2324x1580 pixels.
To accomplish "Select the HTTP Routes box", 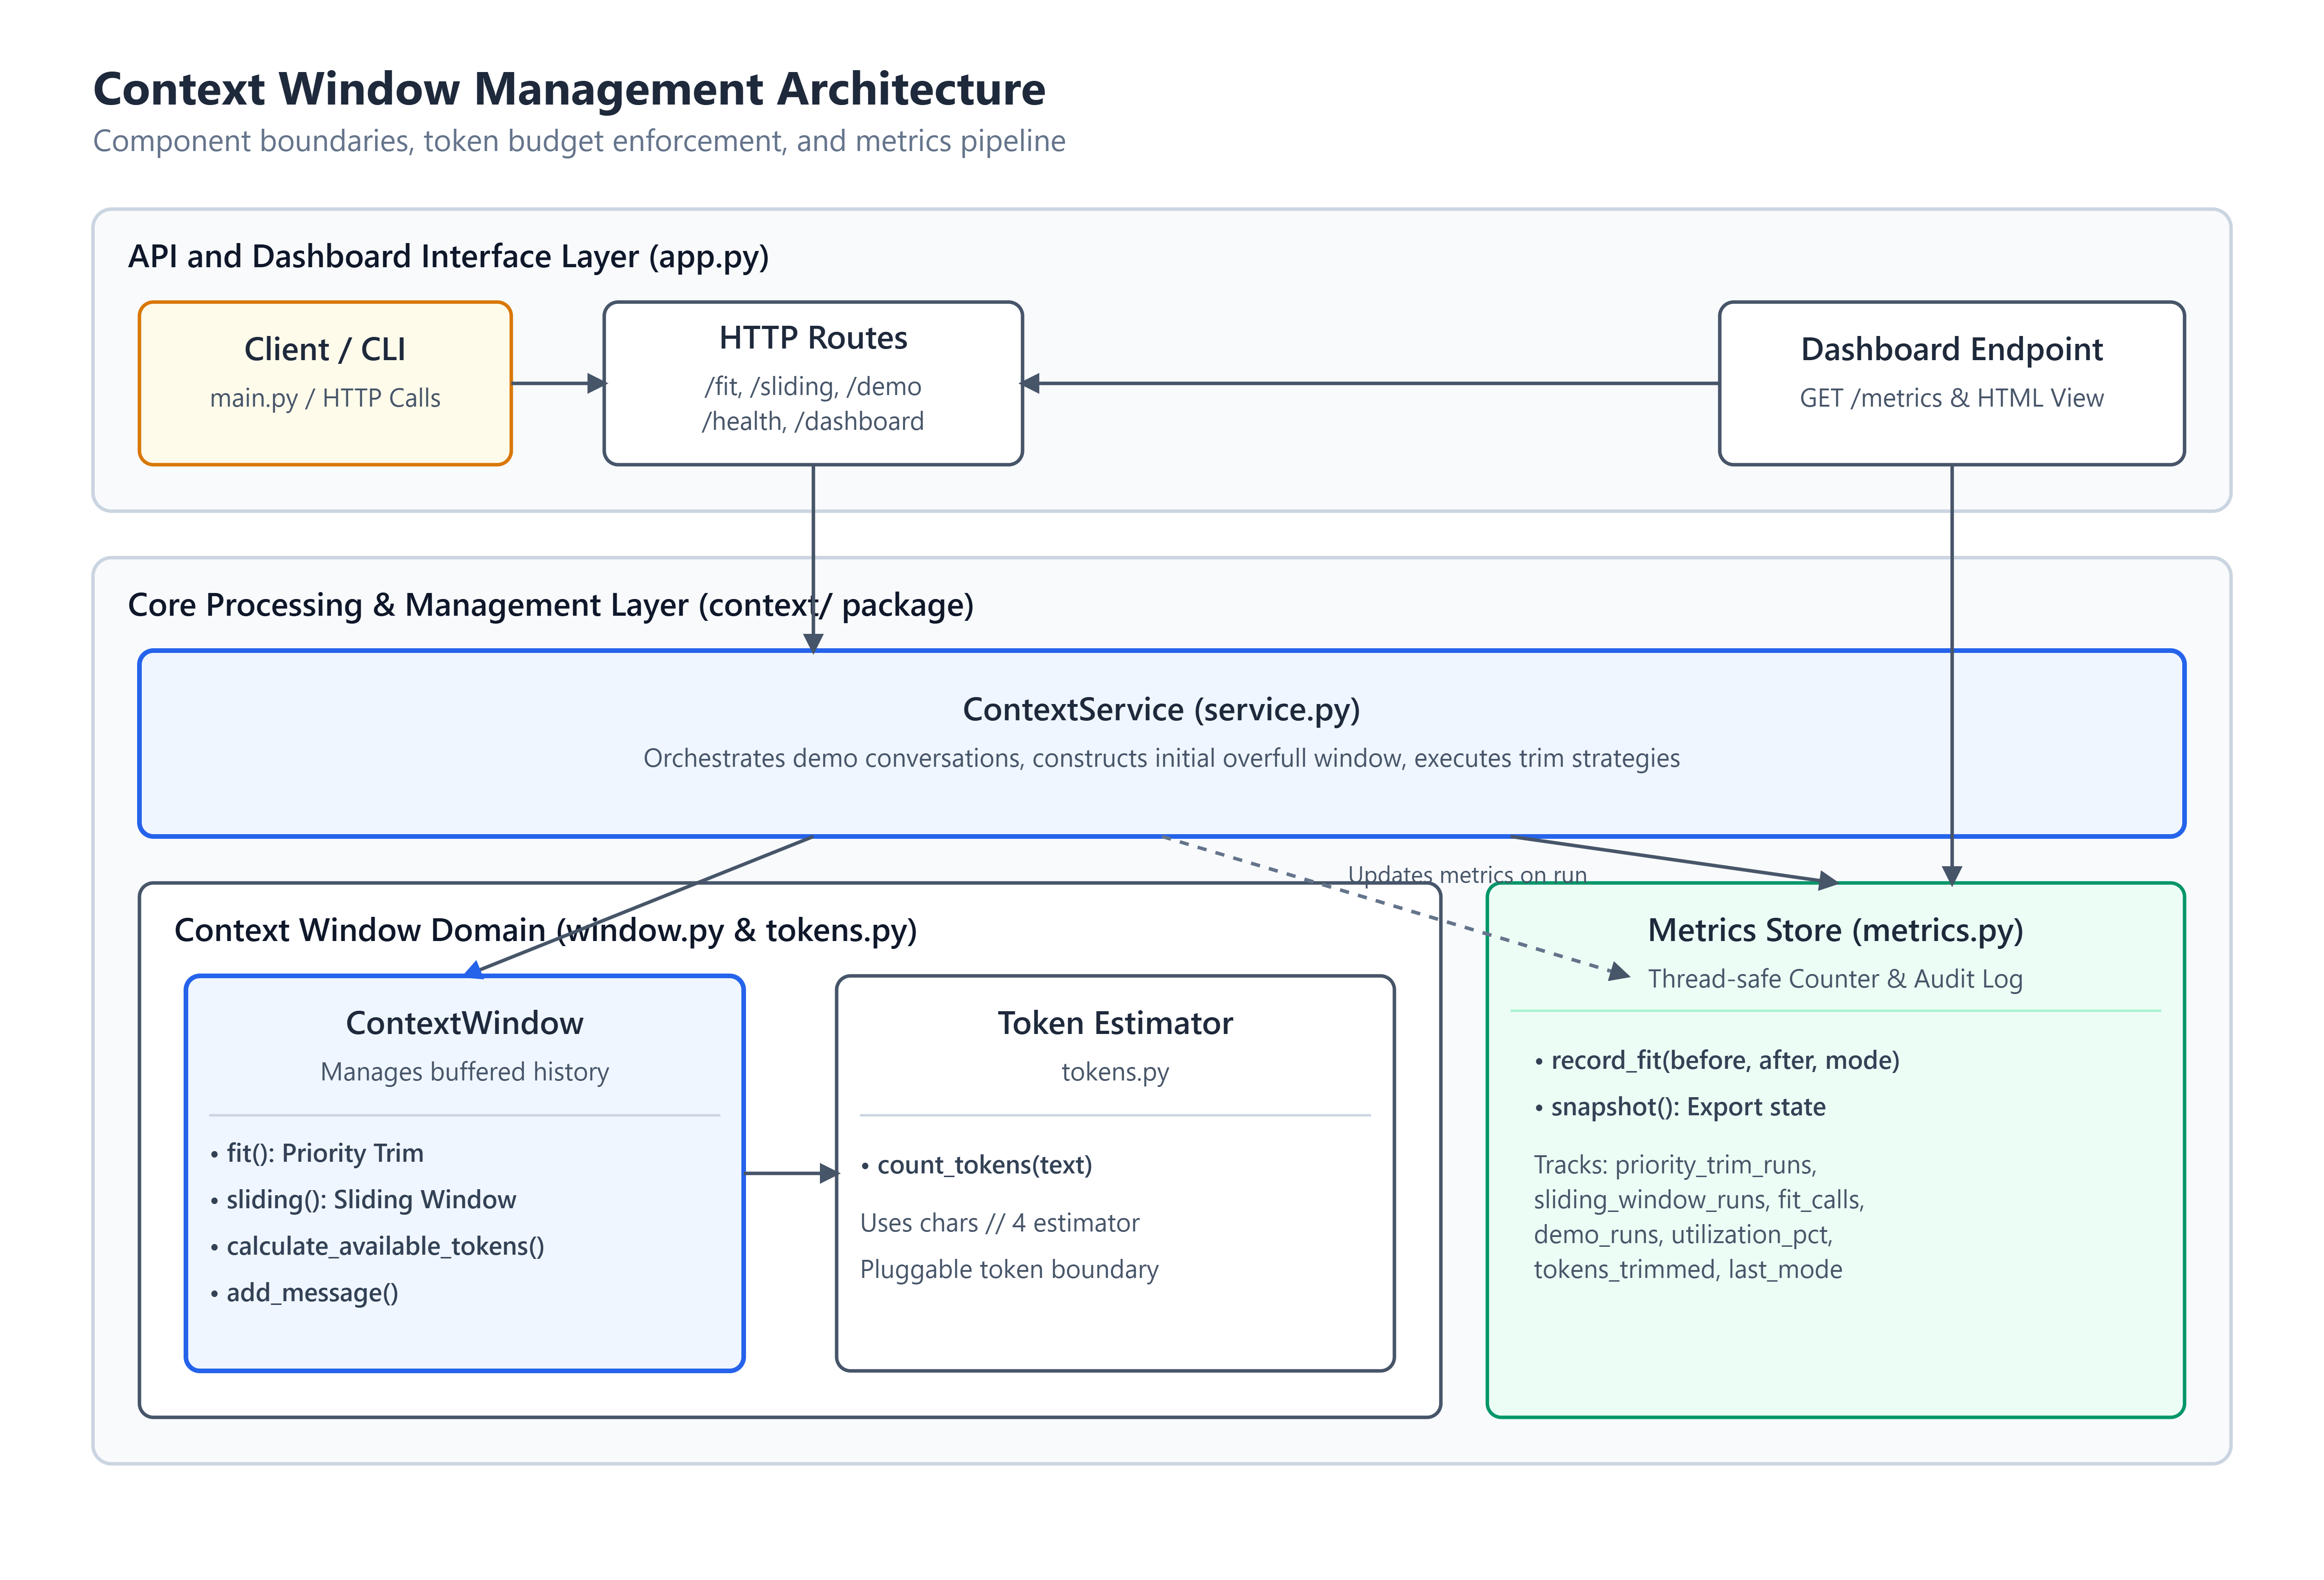I will (813, 383).
